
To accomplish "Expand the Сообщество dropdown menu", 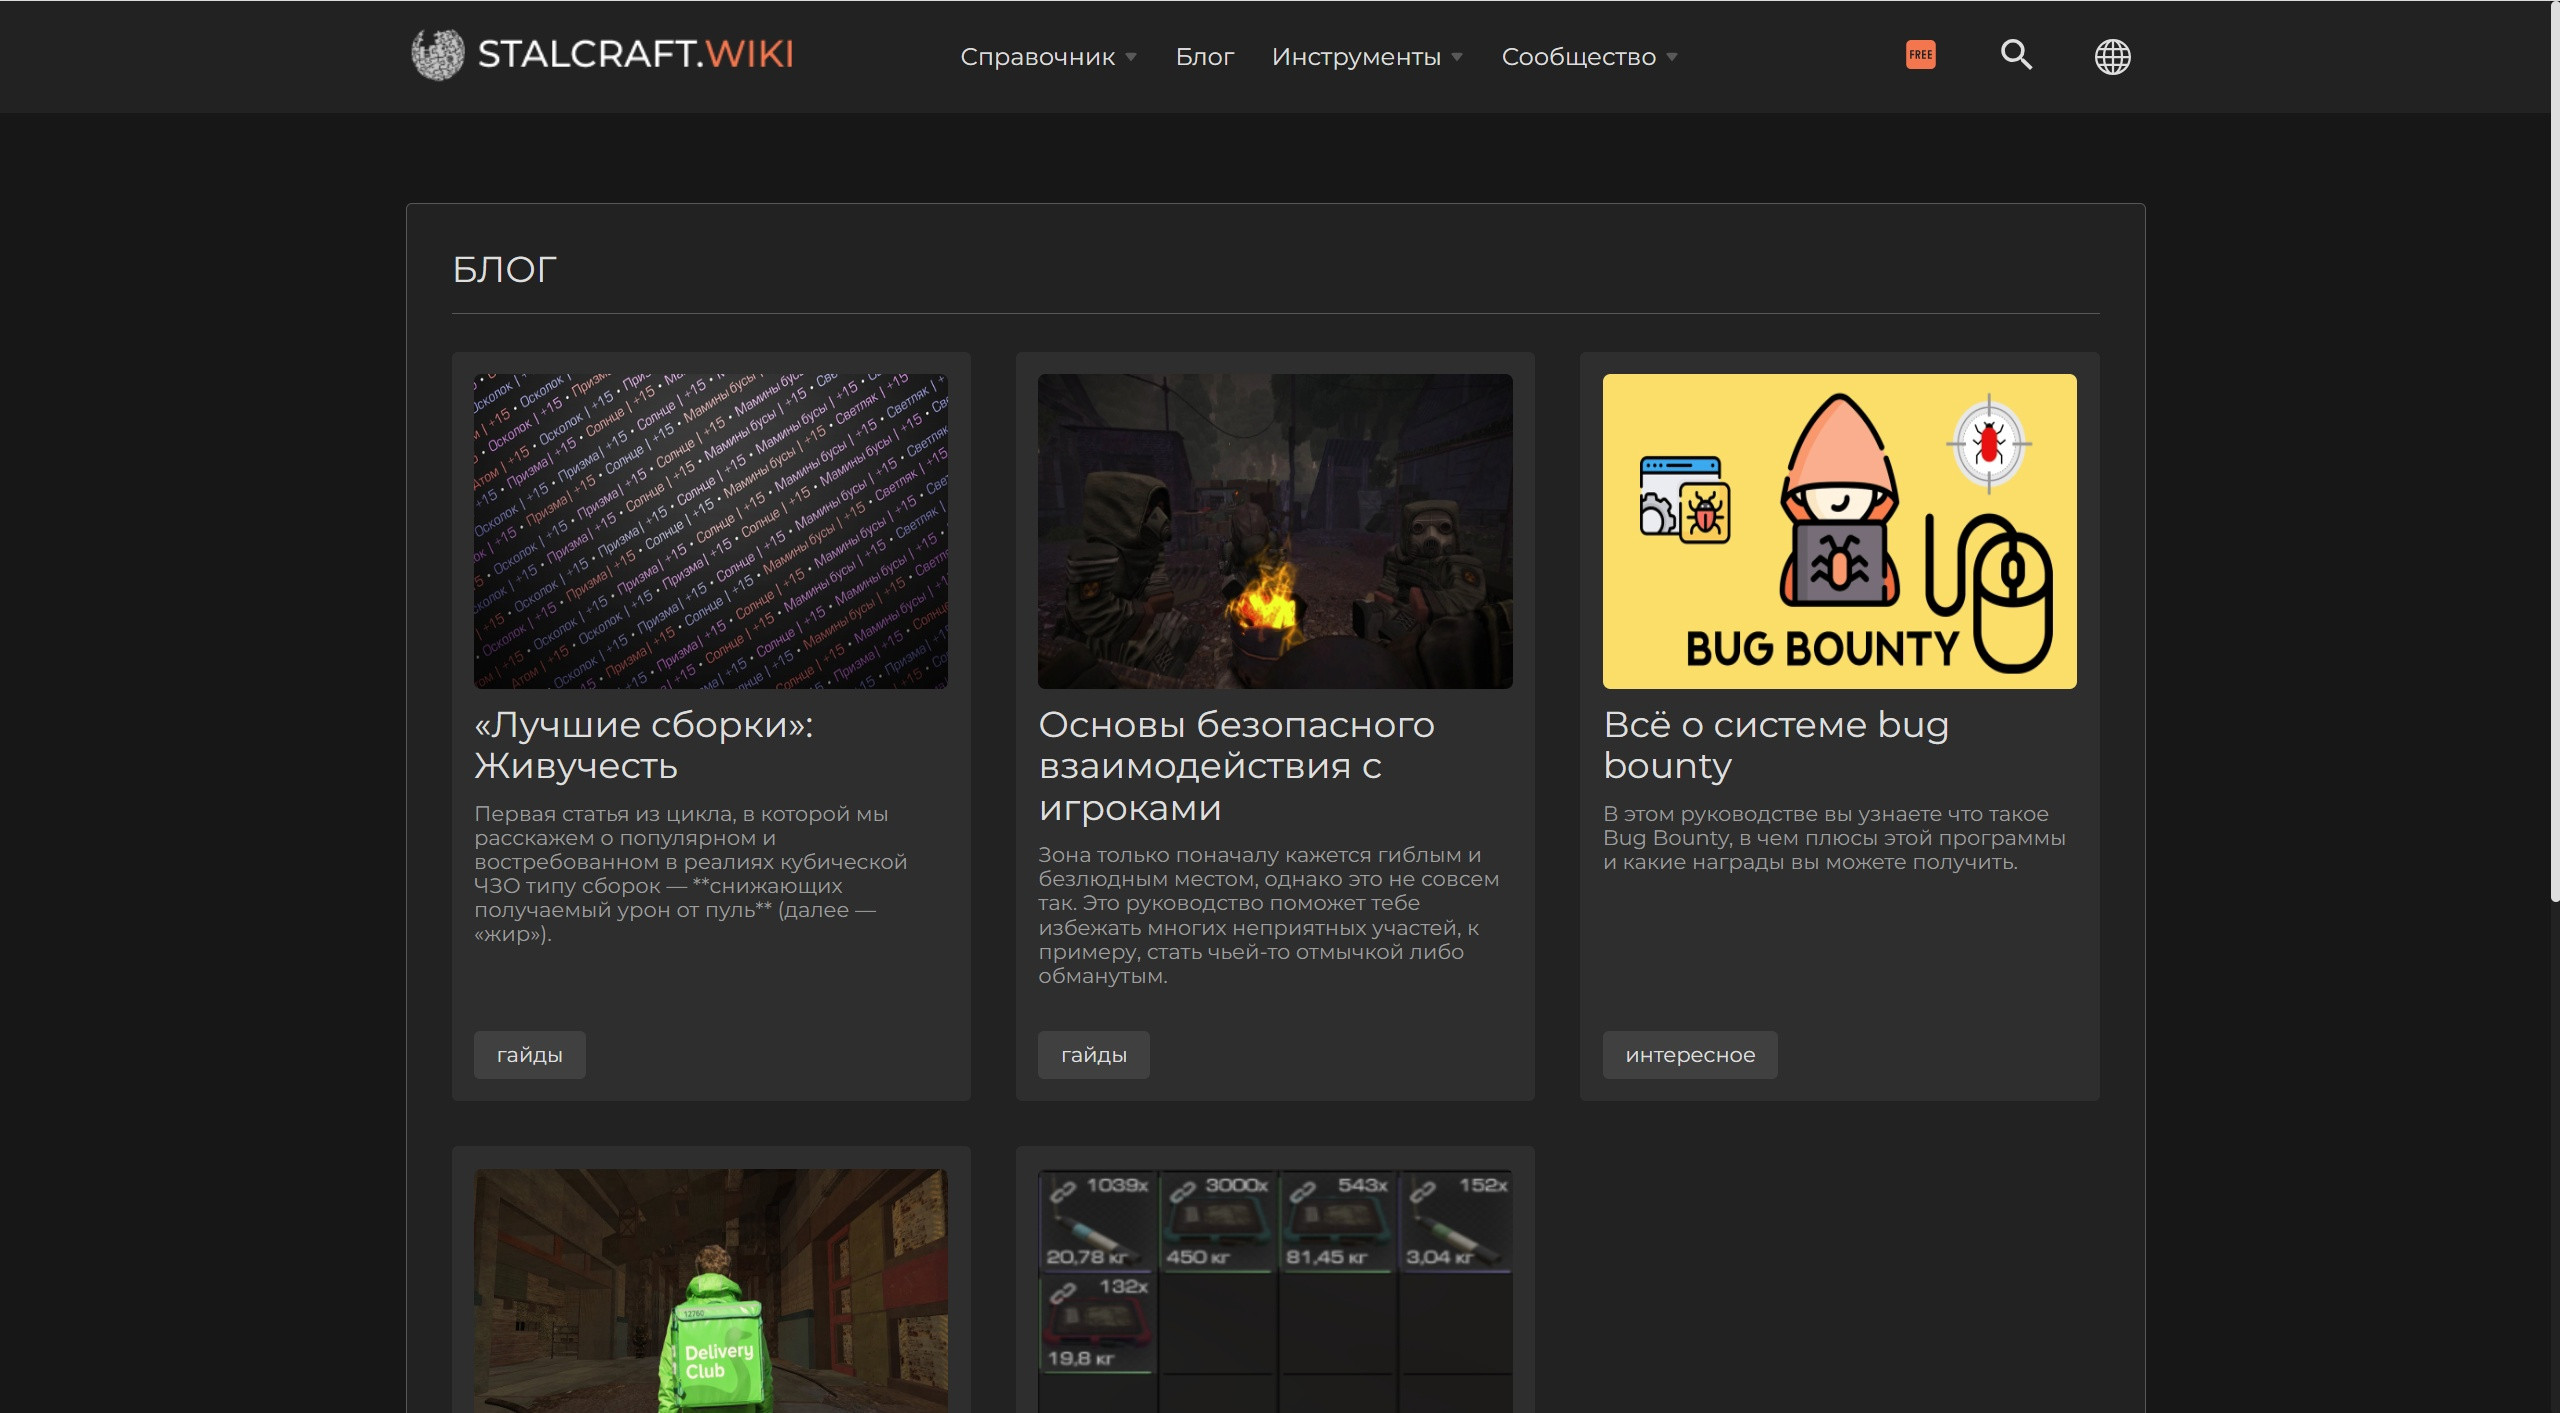I will coord(1589,57).
